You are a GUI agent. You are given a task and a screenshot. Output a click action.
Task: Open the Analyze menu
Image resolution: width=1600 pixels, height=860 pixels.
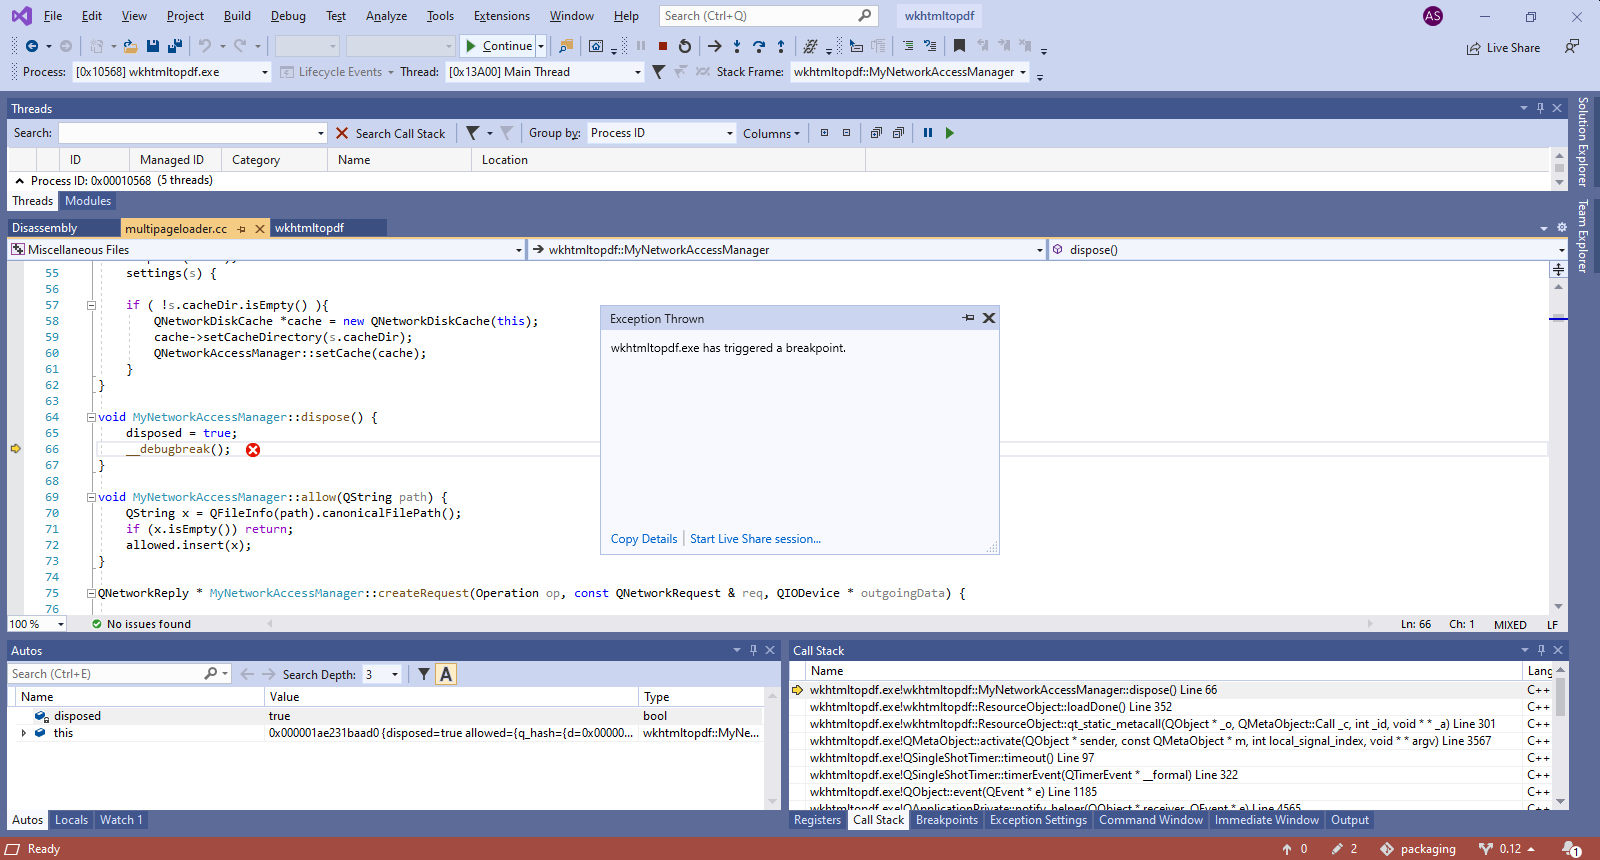point(386,16)
